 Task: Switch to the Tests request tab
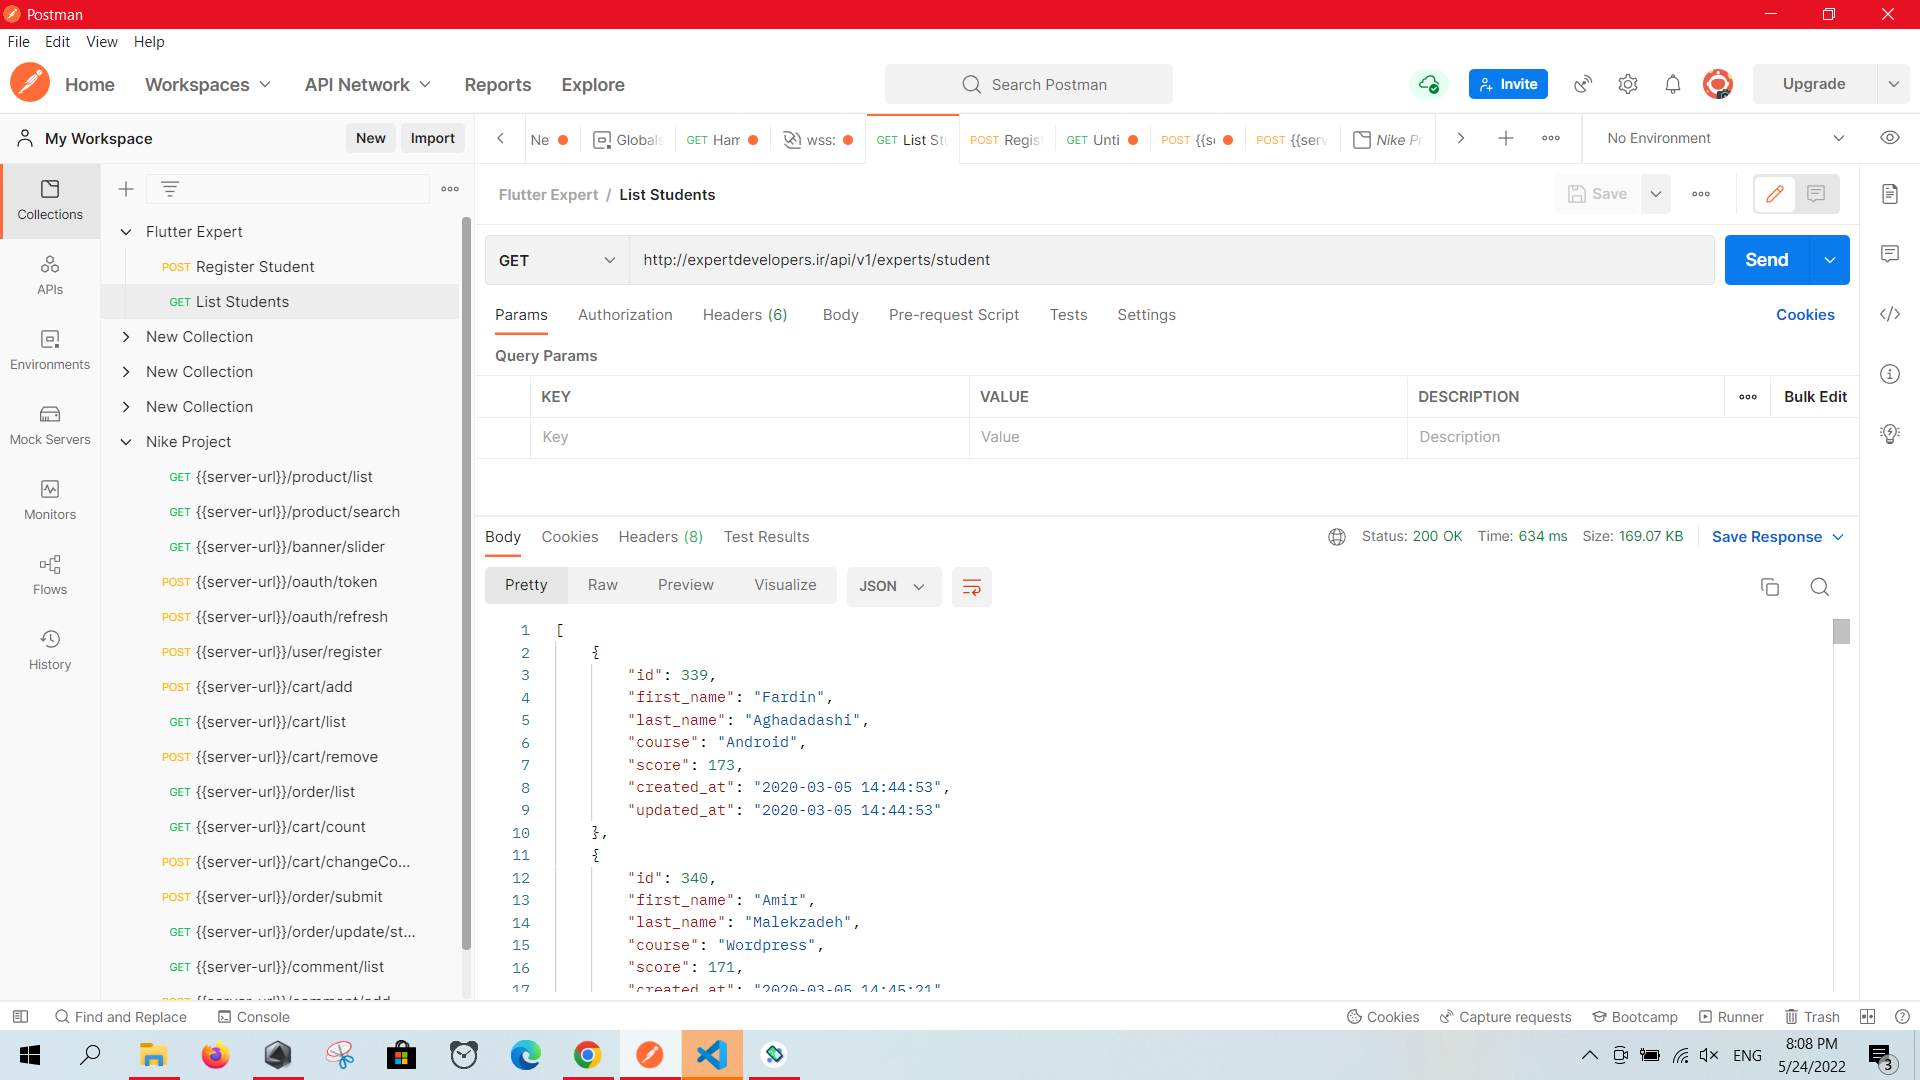tap(1068, 315)
